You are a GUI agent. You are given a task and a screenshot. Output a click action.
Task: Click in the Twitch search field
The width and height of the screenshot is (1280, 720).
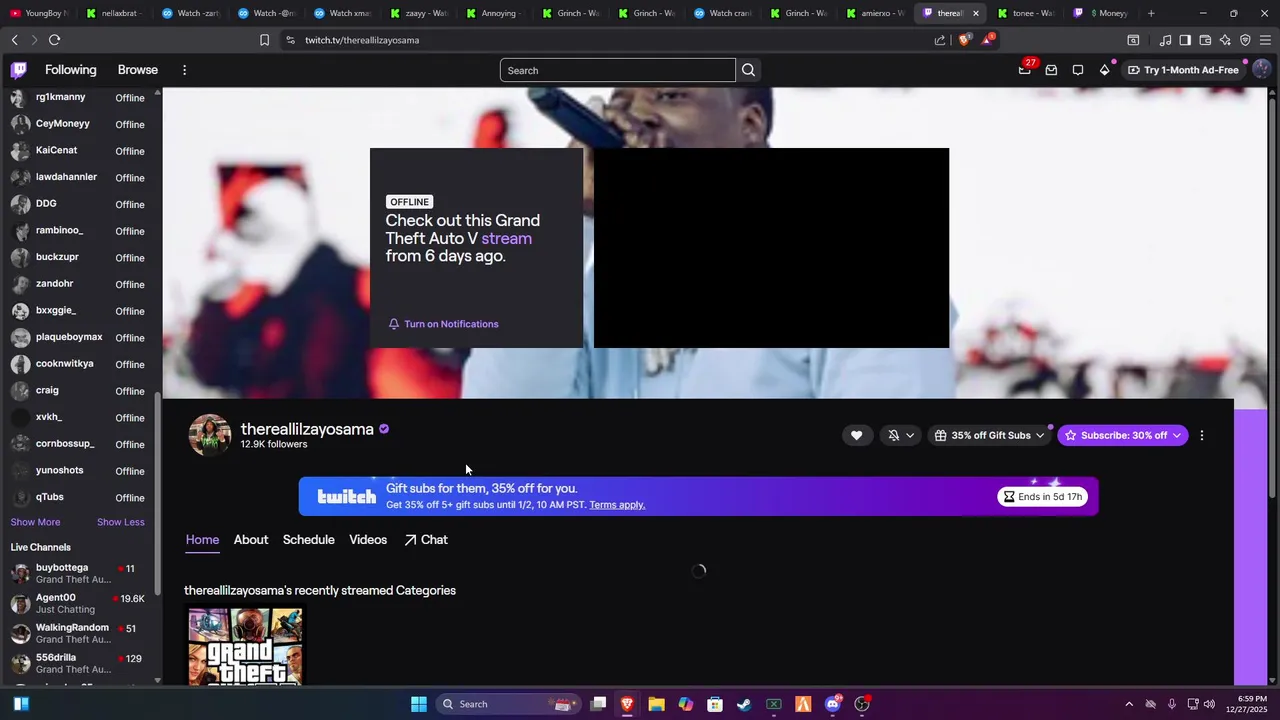[x=617, y=70]
